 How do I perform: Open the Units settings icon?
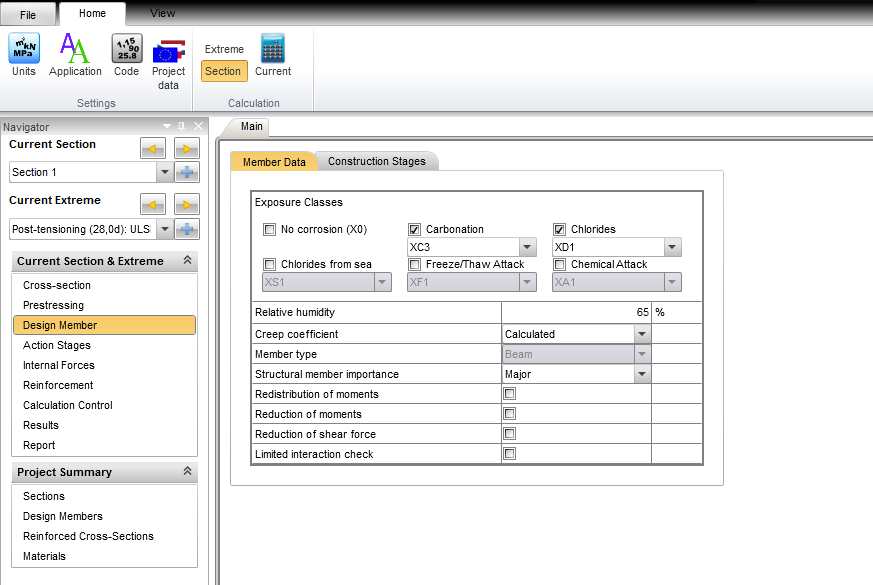(x=24, y=55)
